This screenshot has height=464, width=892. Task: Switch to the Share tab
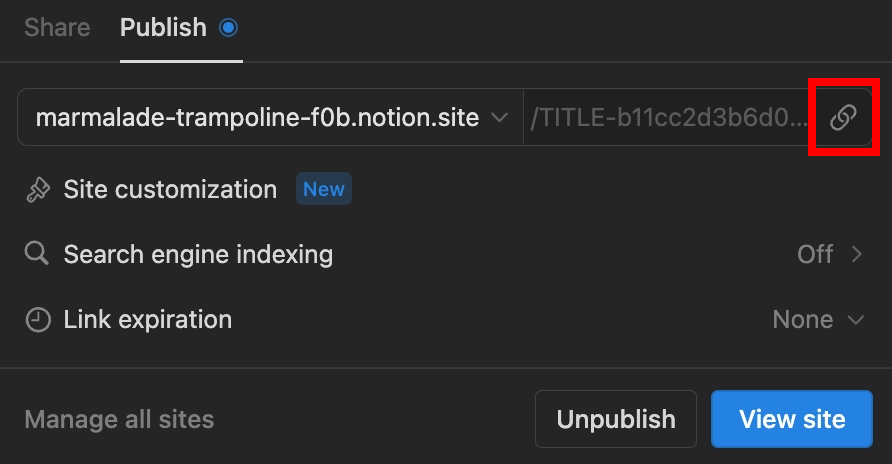click(x=57, y=28)
